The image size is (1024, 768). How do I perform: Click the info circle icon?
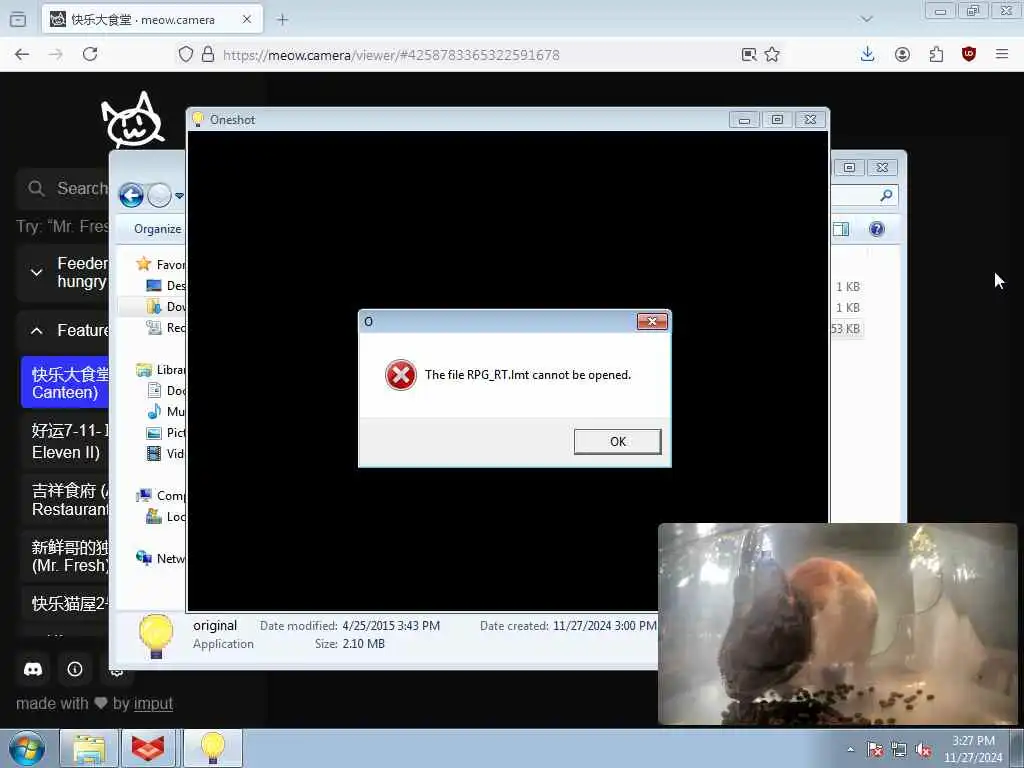point(74,669)
